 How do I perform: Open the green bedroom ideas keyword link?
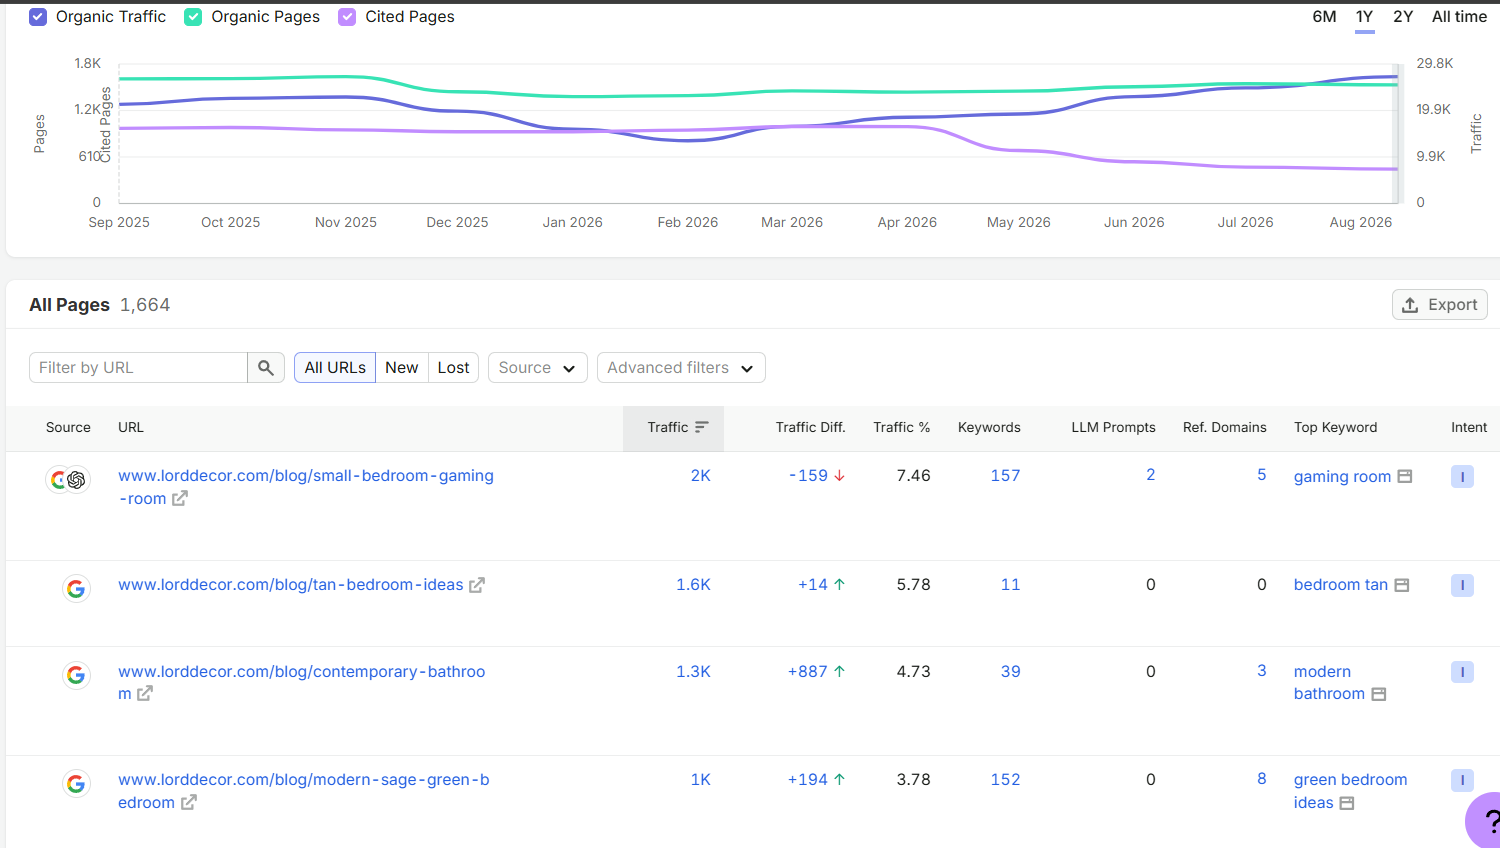coord(1350,791)
